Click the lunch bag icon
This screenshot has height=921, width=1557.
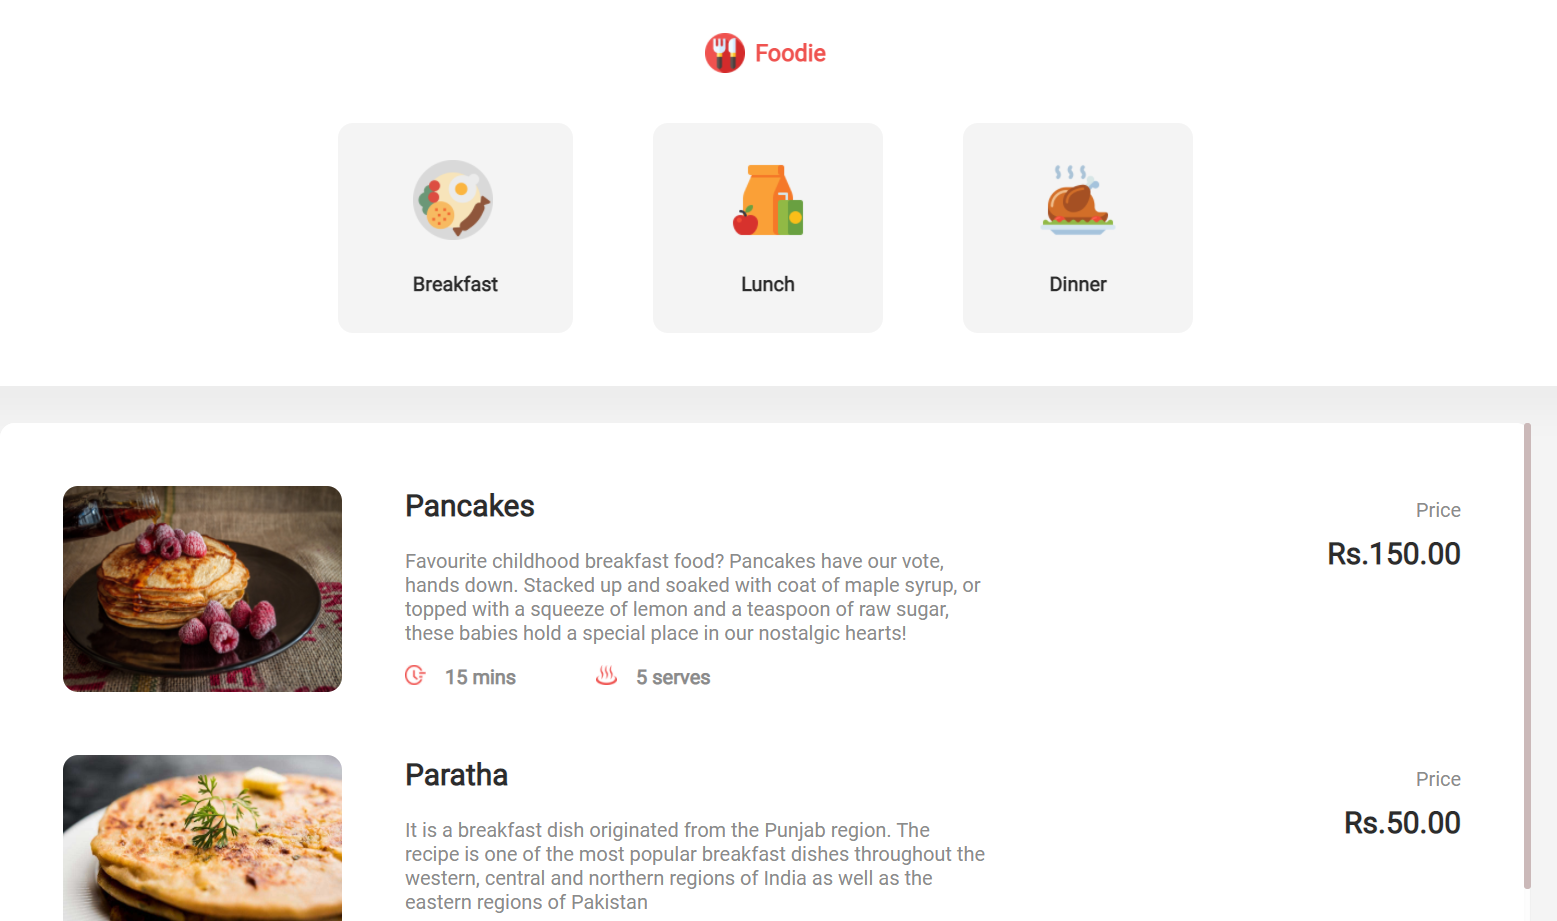[768, 200]
